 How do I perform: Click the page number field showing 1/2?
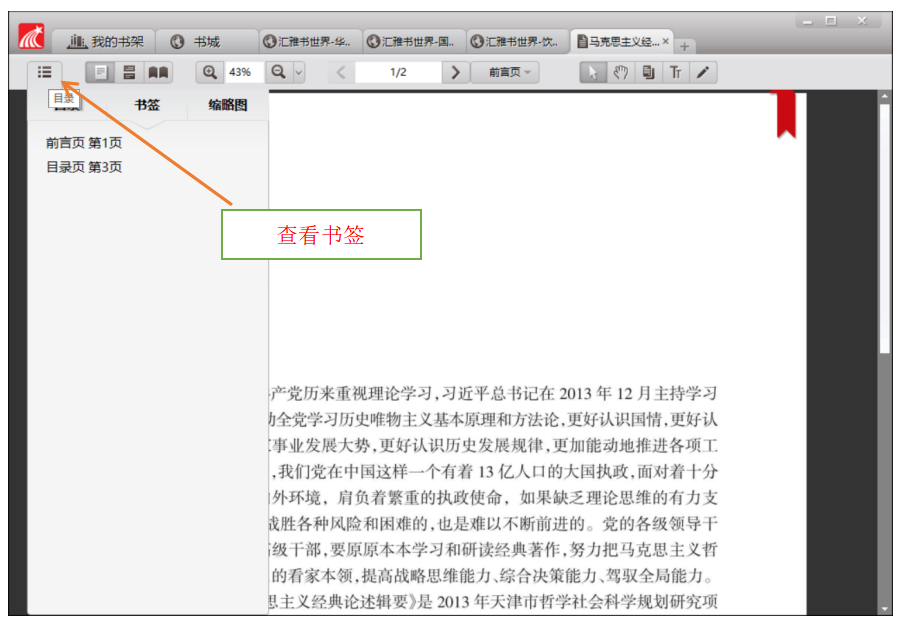(x=398, y=72)
